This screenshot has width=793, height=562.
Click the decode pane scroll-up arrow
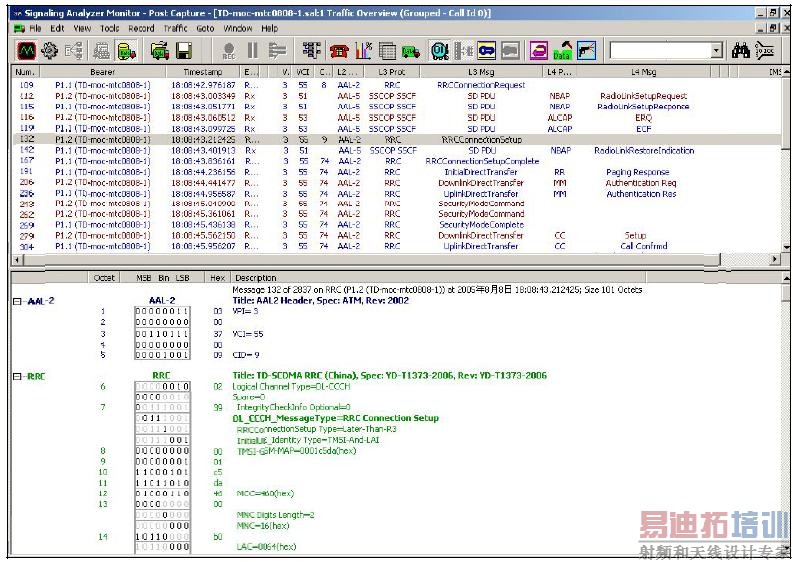pyautogui.click(x=786, y=278)
